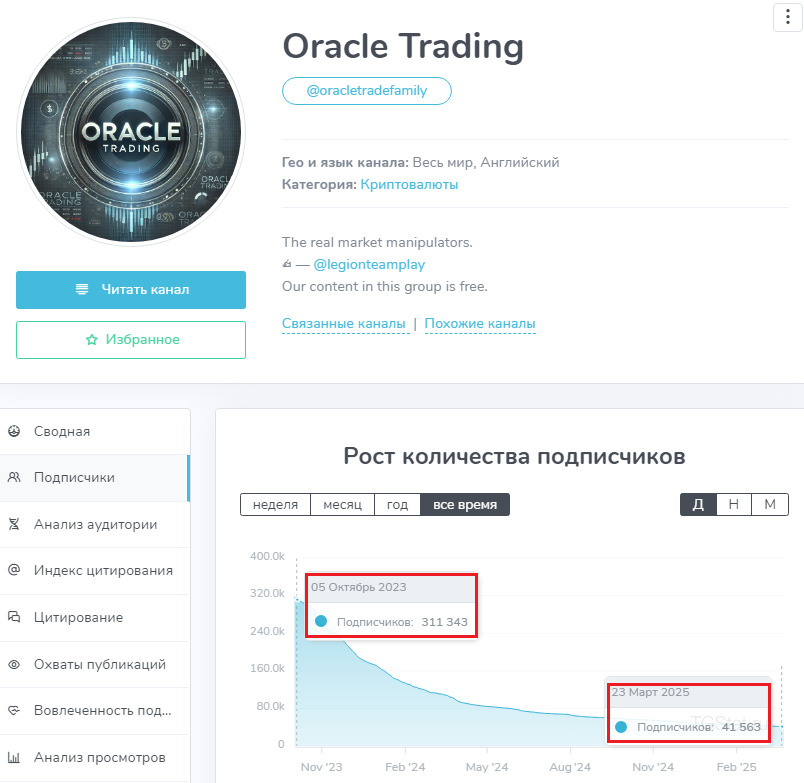
Task: Click the three-dot options menu icon
Action: (x=786, y=18)
